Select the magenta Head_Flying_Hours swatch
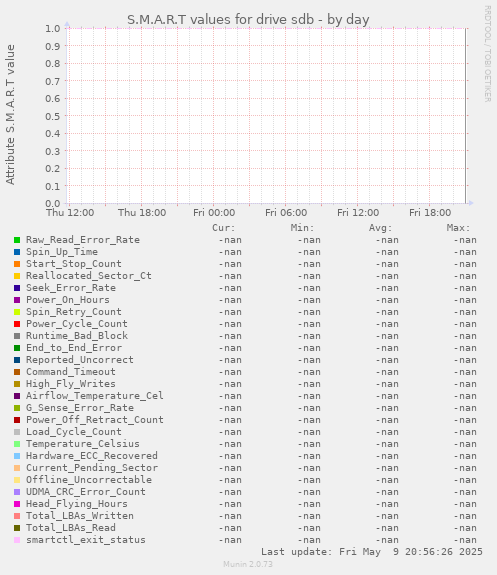Viewport: 497px width, 575px height. point(17,504)
